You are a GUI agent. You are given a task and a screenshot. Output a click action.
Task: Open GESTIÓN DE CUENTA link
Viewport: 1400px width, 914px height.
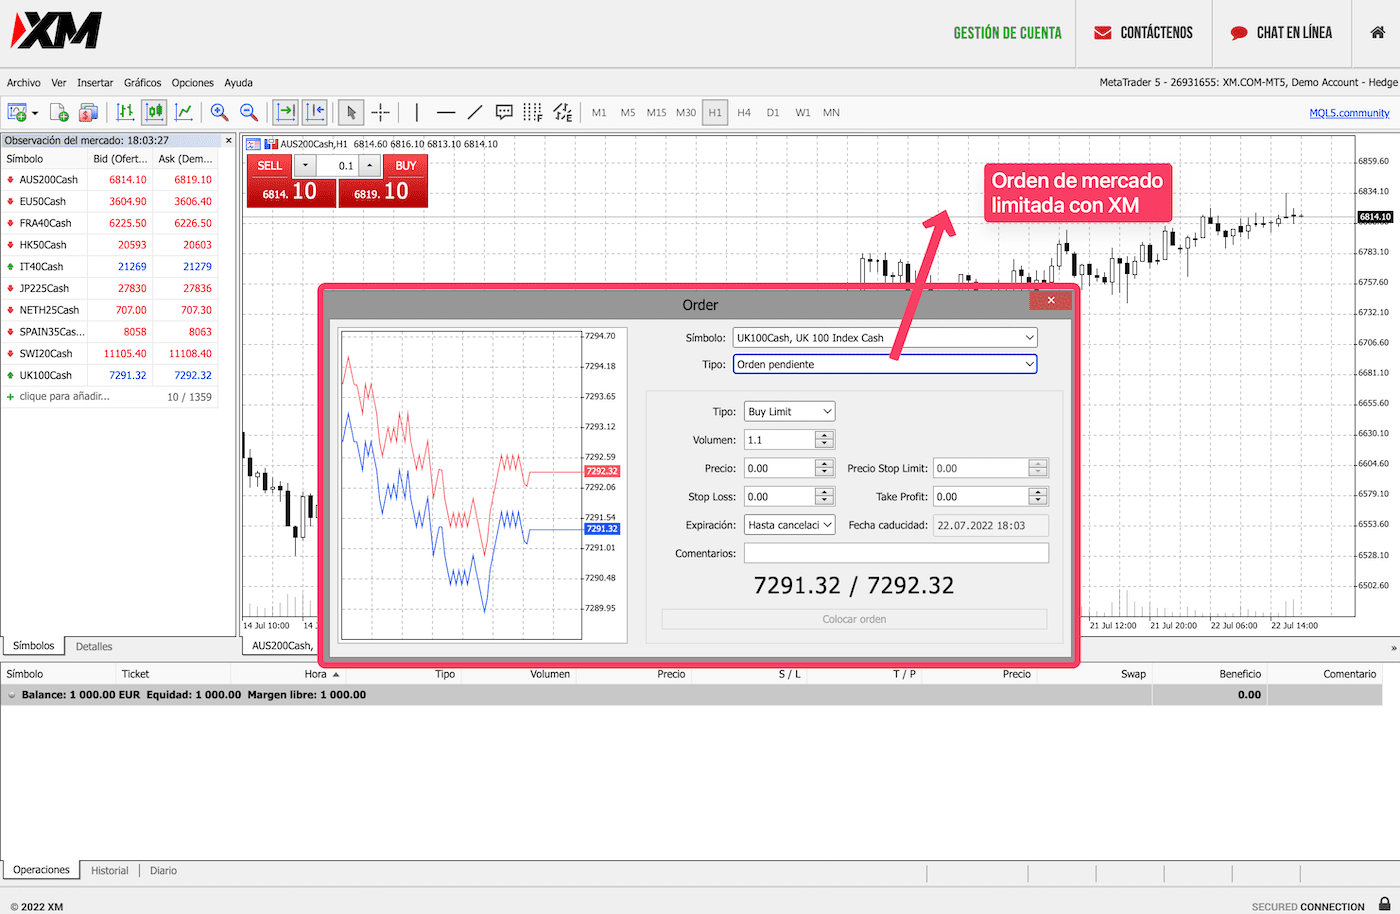click(1007, 33)
